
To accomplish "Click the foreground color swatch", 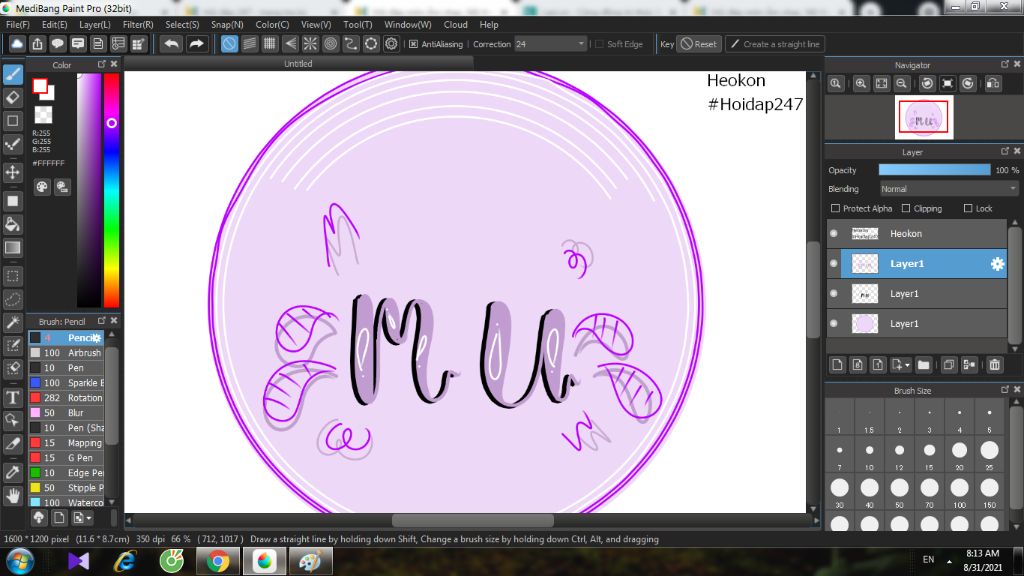I will (x=40, y=86).
